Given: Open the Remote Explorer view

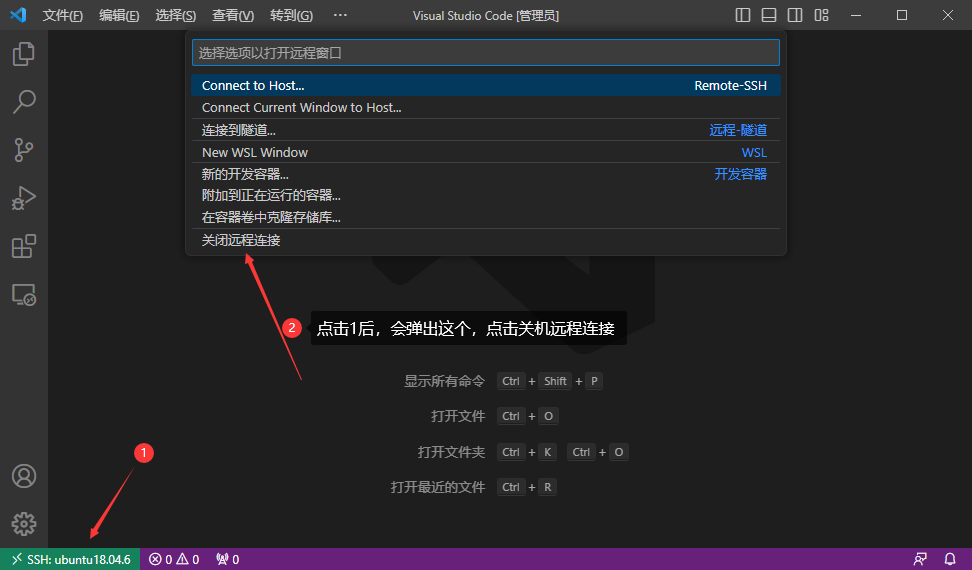Looking at the screenshot, I should (24, 294).
